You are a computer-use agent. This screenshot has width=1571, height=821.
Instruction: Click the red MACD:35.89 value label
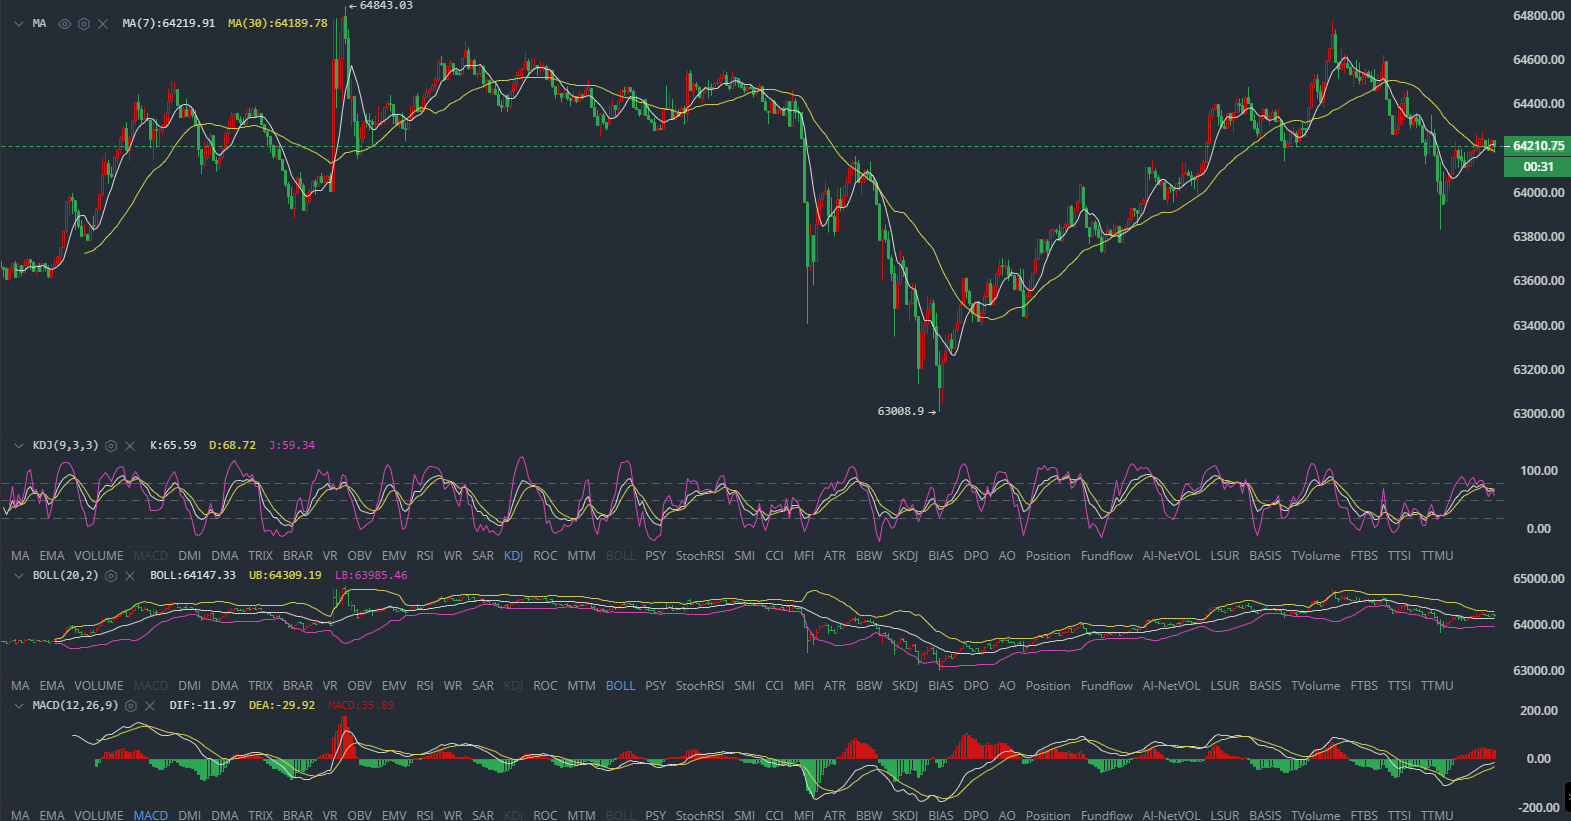click(361, 706)
